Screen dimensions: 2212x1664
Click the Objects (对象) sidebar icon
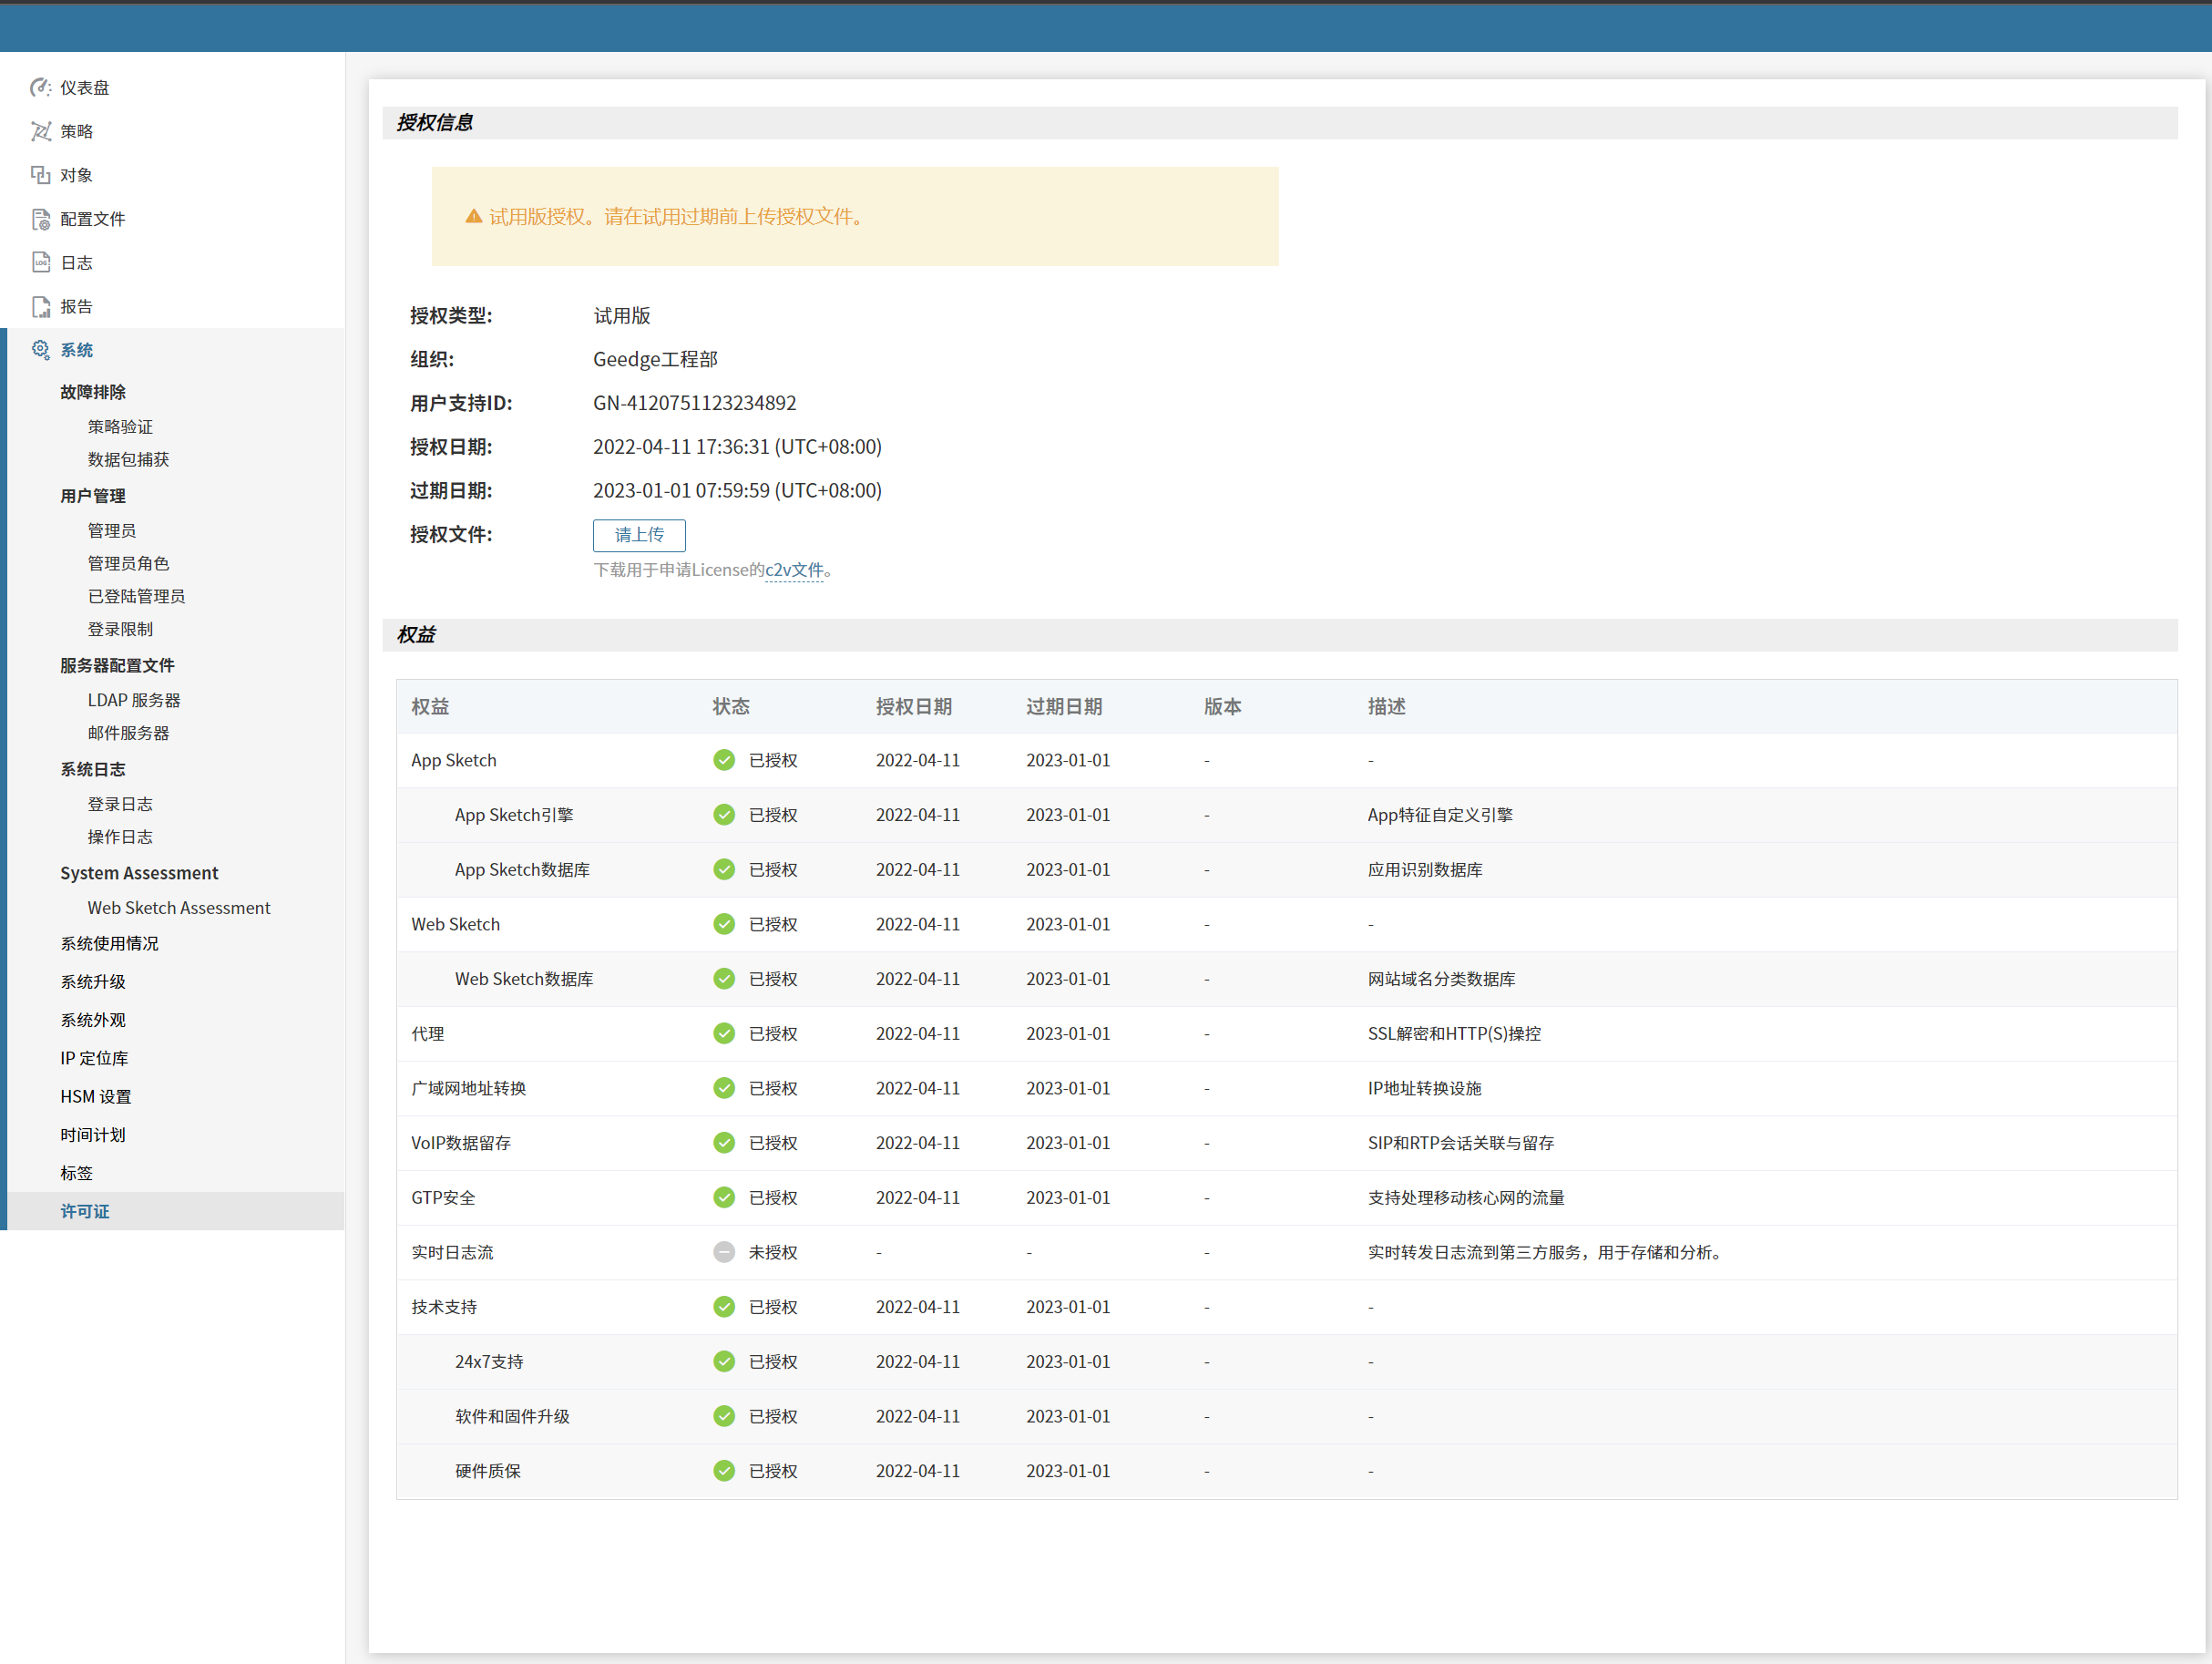(x=40, y=175)
